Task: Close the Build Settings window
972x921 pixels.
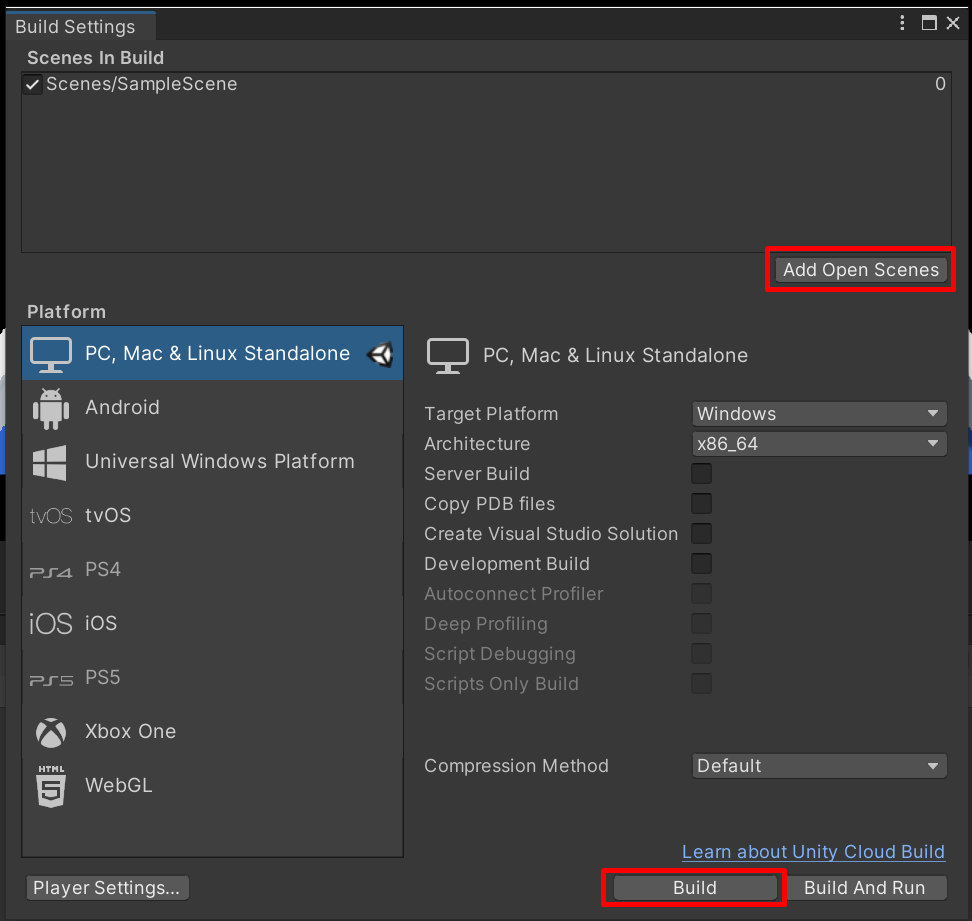Action: tap(953, 23)
